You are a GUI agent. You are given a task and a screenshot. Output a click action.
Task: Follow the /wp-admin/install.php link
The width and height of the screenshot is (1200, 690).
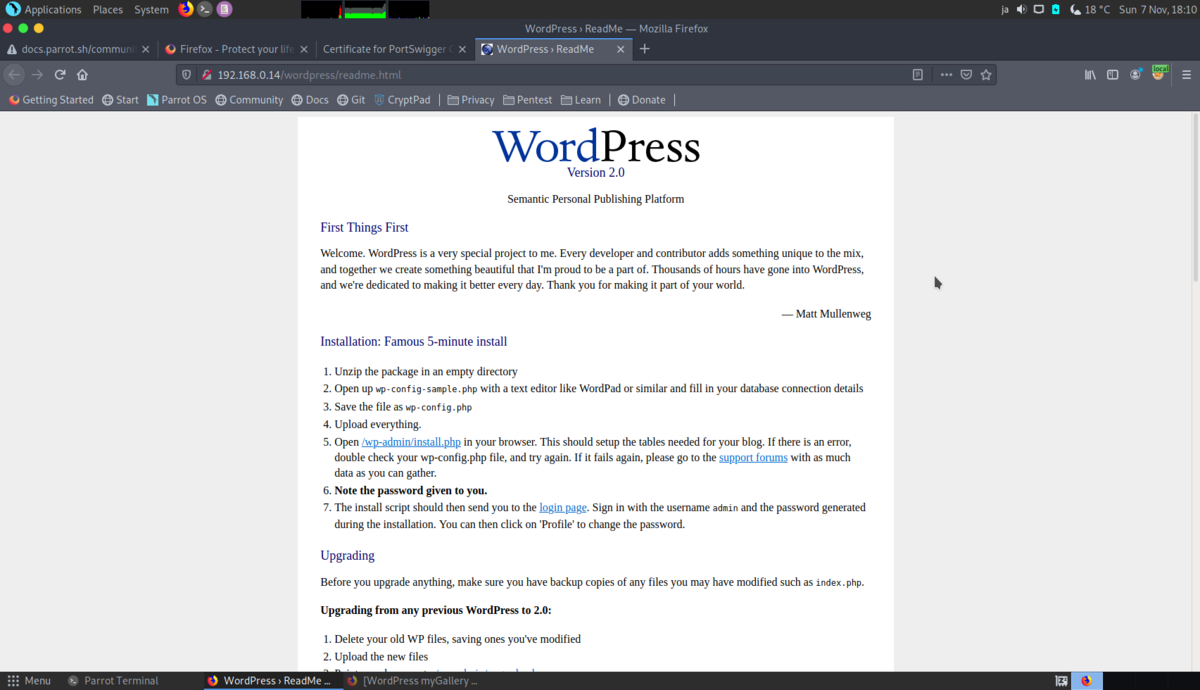point(411,442)
